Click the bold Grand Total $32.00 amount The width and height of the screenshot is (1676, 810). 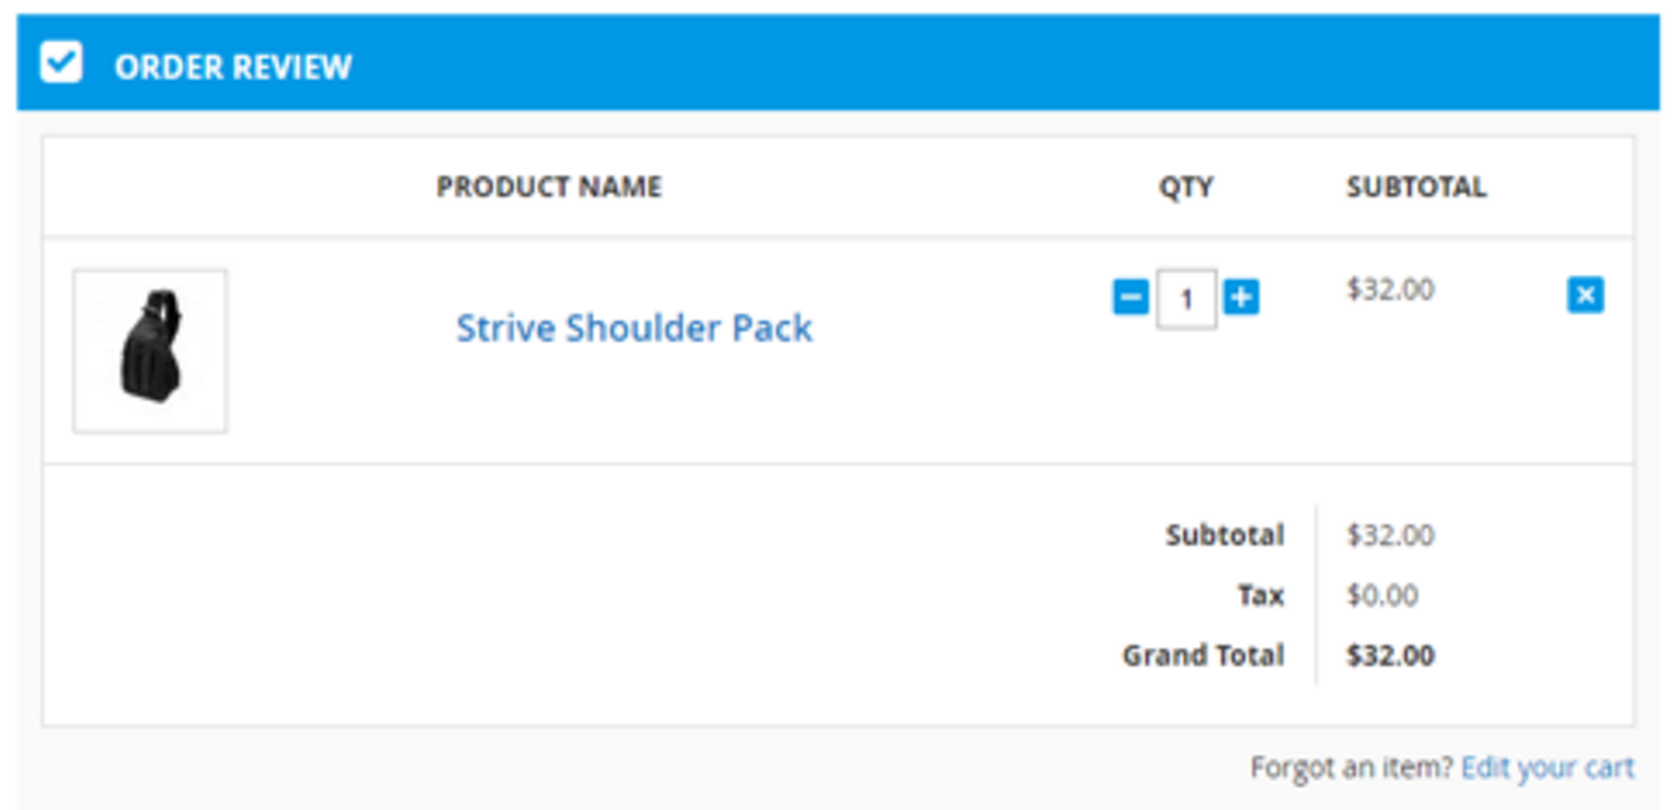tap(1390, 655)
